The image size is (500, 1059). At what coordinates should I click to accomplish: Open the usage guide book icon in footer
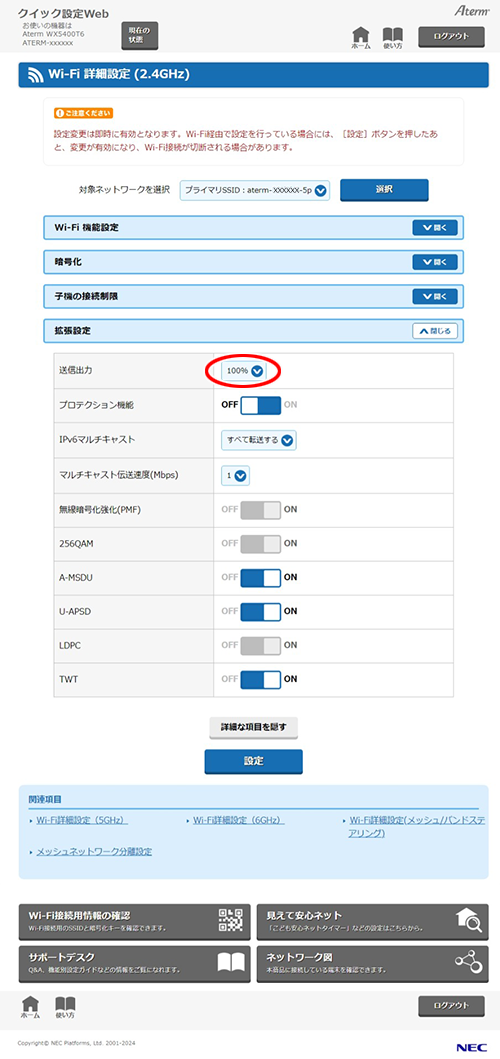point(65,1006)
